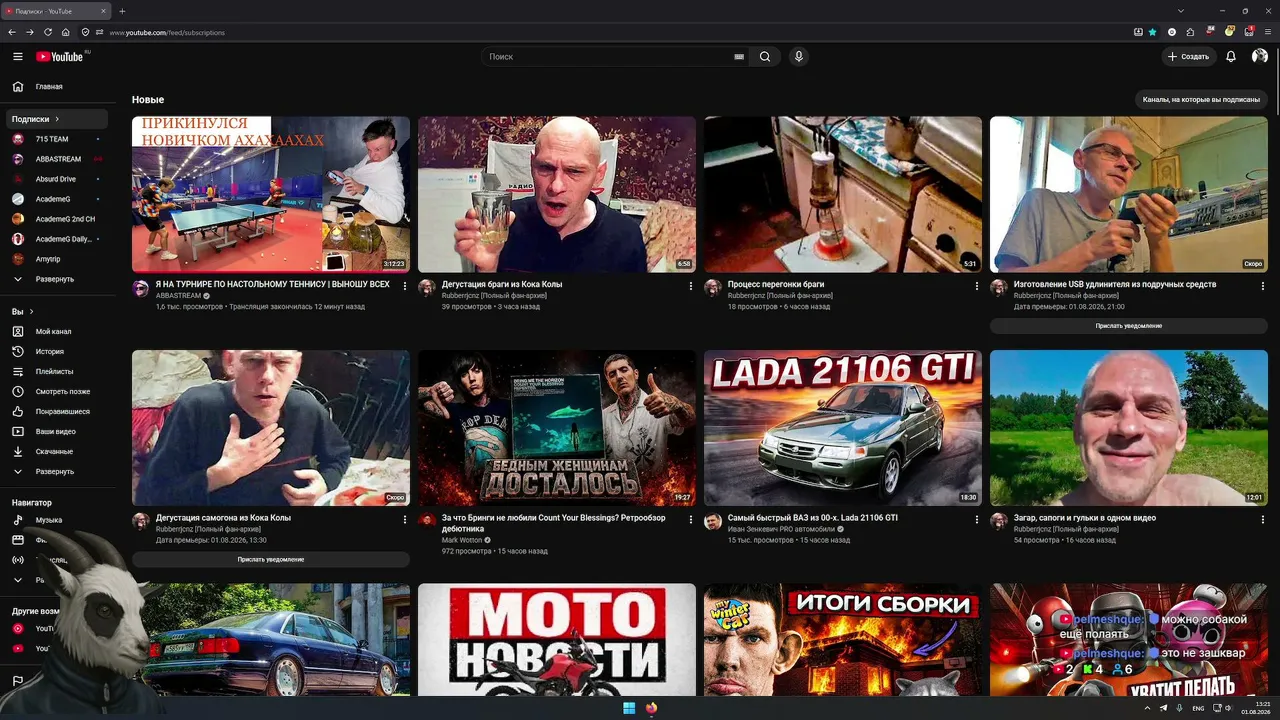Play the LADA 21106 GTI thumbnail

click(843, 428)
